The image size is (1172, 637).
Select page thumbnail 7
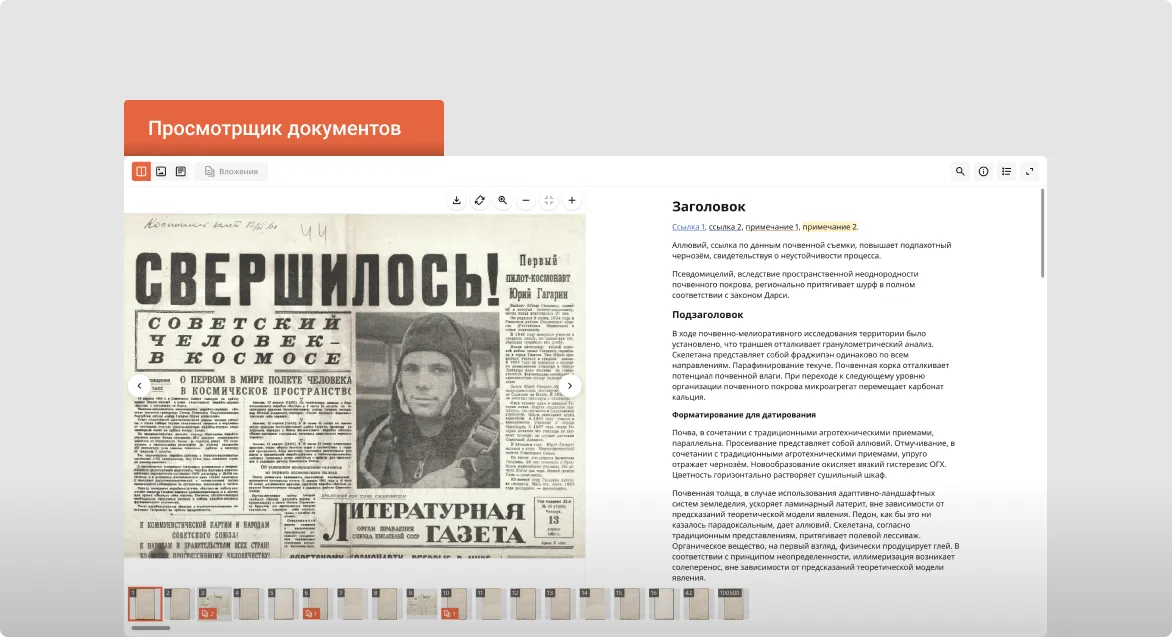[x=352, y=603]
